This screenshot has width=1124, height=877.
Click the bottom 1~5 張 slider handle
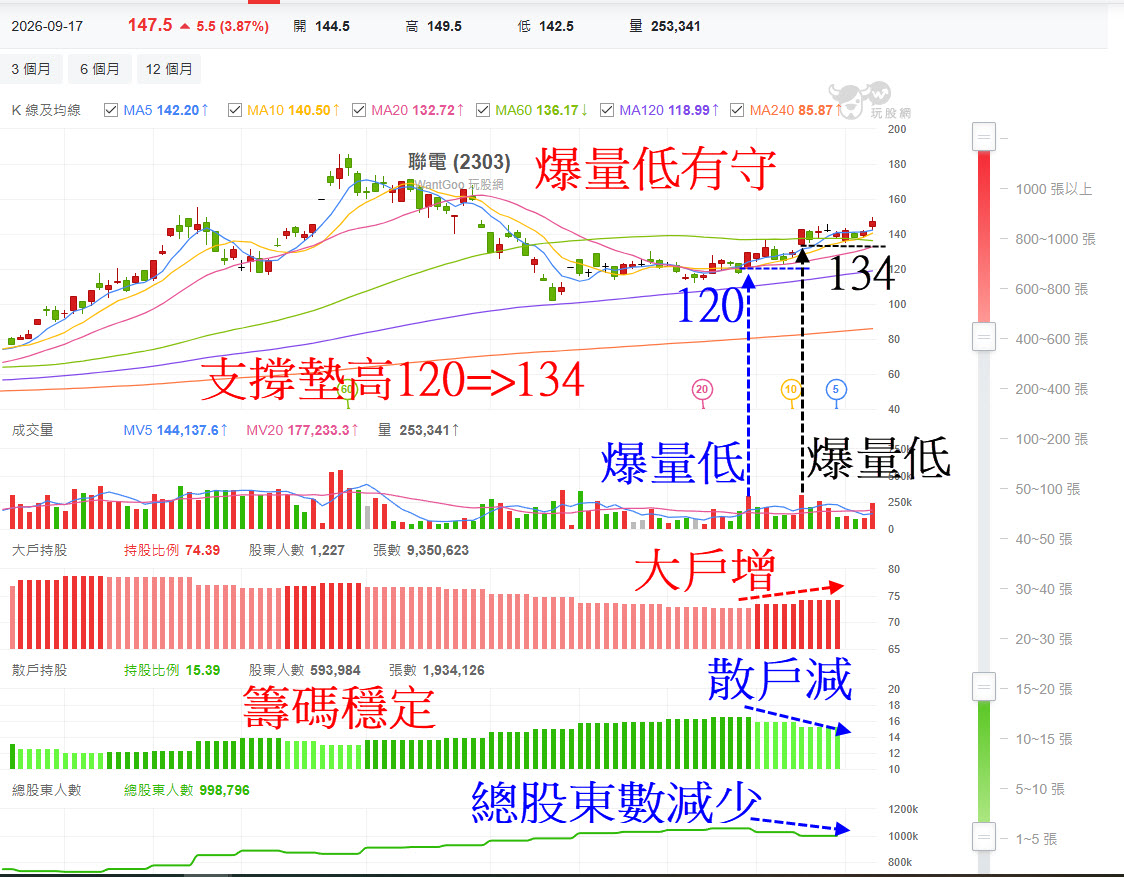click(x=984, y=837)
